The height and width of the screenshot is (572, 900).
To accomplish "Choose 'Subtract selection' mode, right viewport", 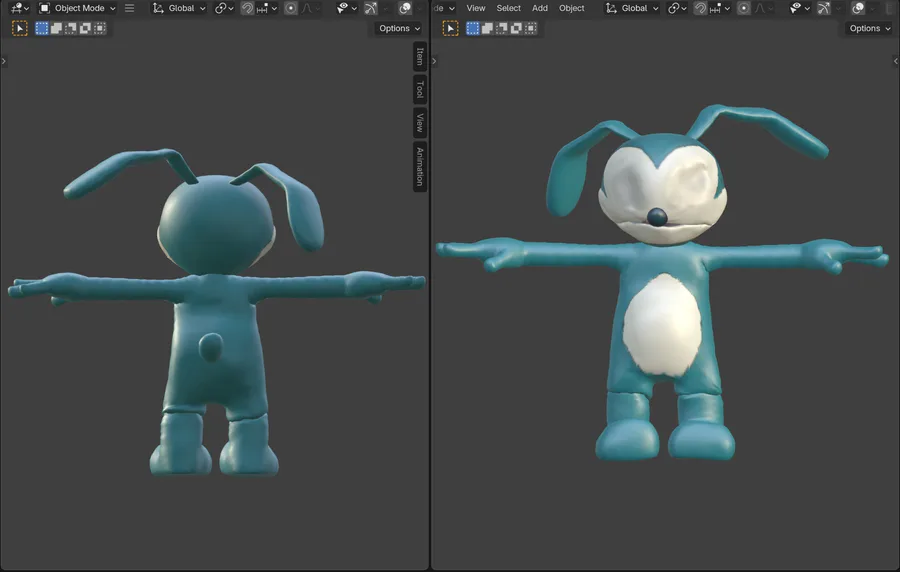I will [501, 28].
